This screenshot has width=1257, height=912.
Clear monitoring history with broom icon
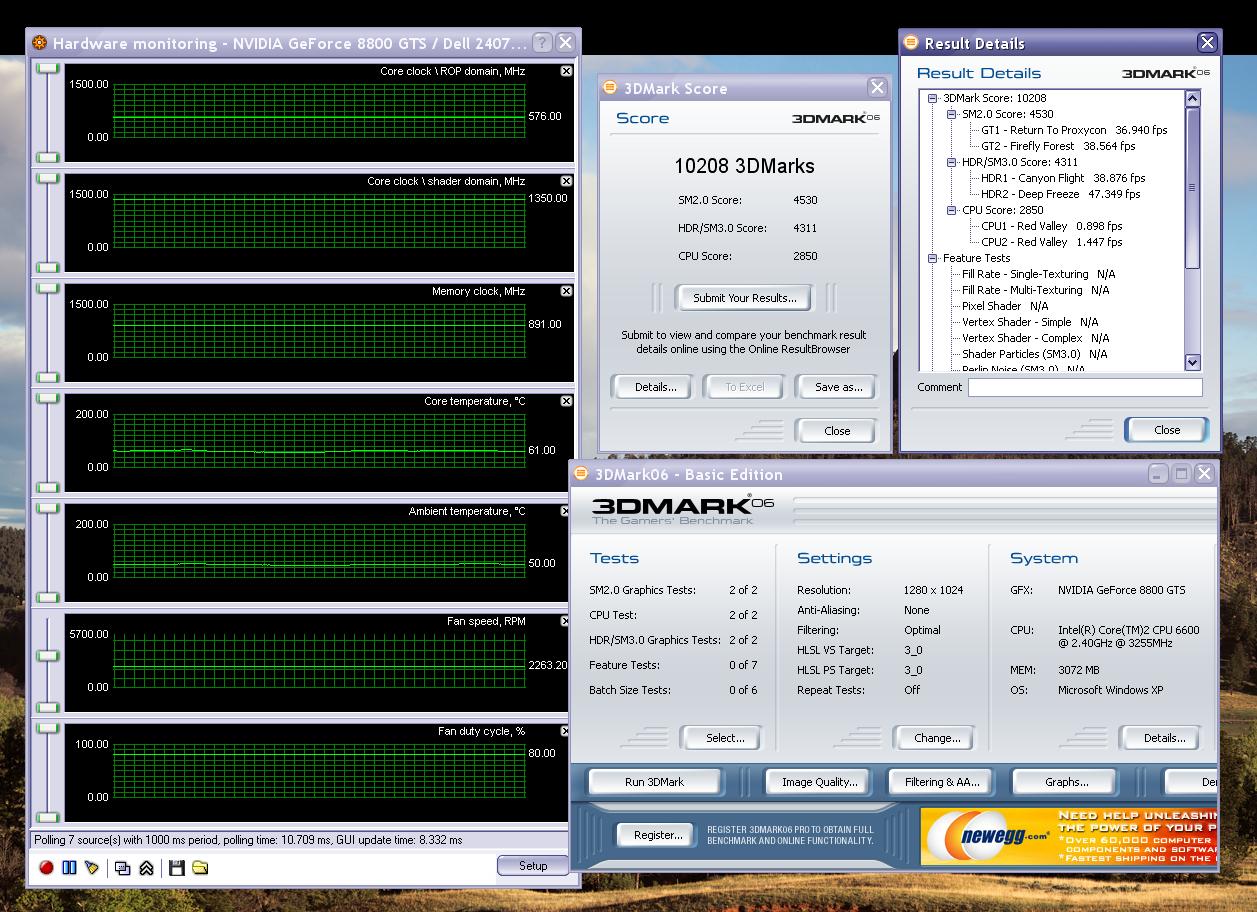[92, 867]
